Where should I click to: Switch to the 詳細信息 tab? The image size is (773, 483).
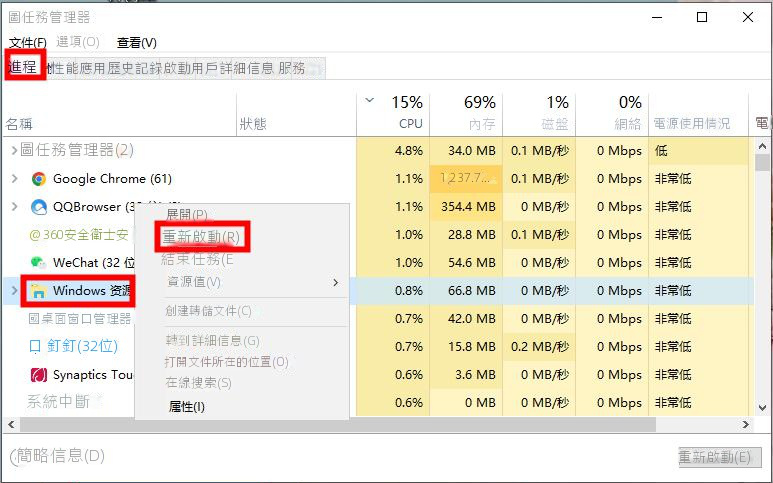pos(247,68)
